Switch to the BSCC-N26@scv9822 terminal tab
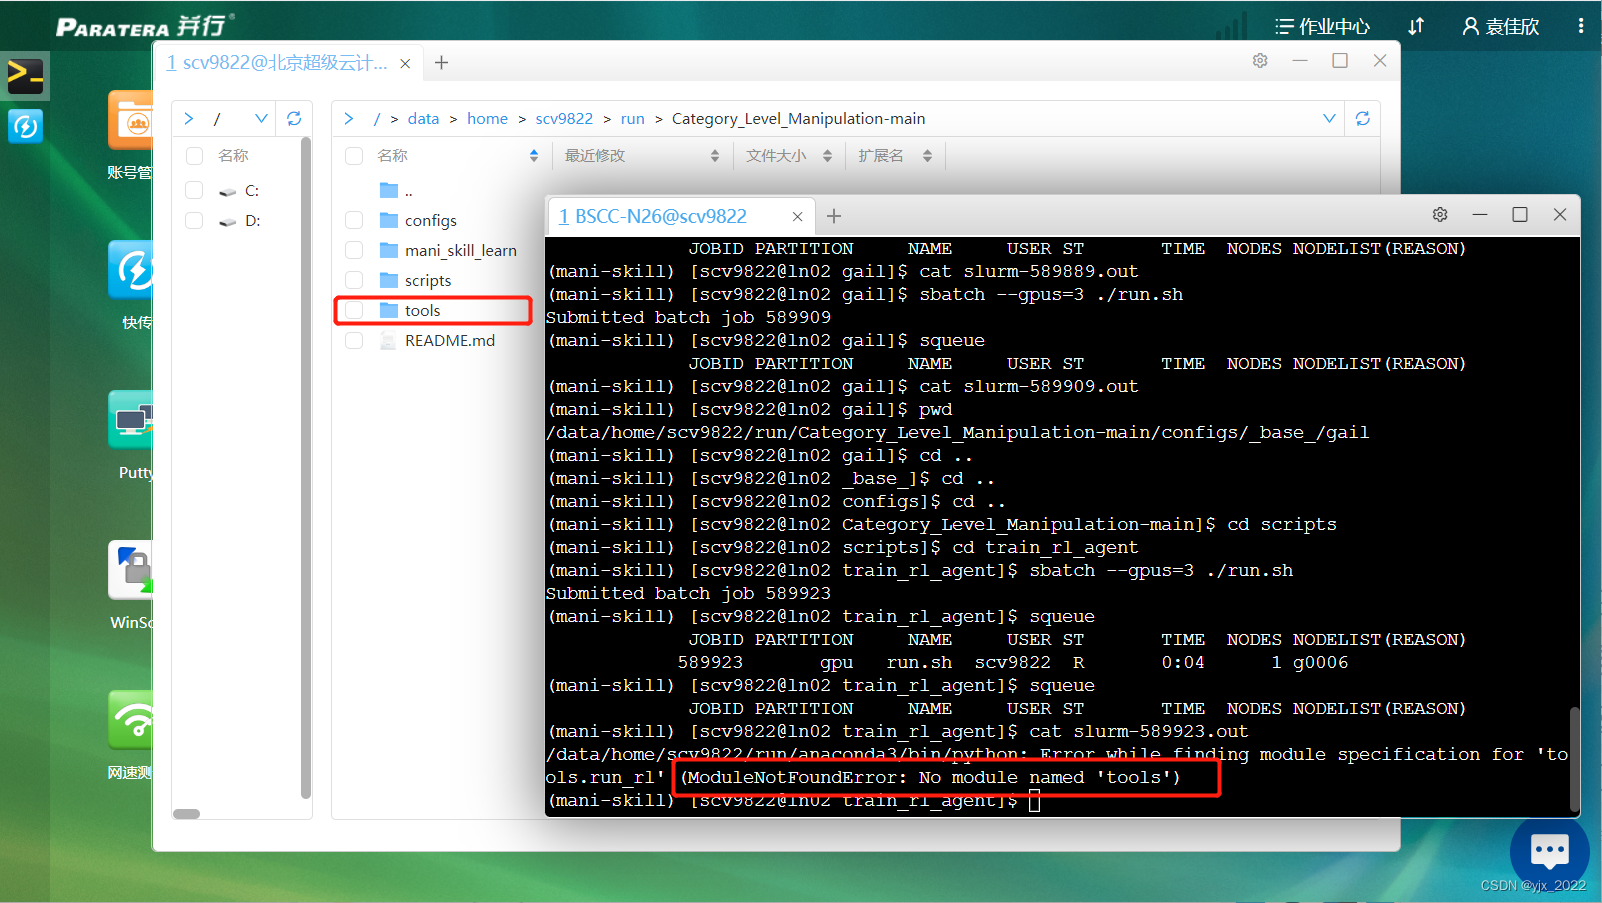Image resolution: width=1602 pixels, height=903 pixels. [x=660, y=216]
